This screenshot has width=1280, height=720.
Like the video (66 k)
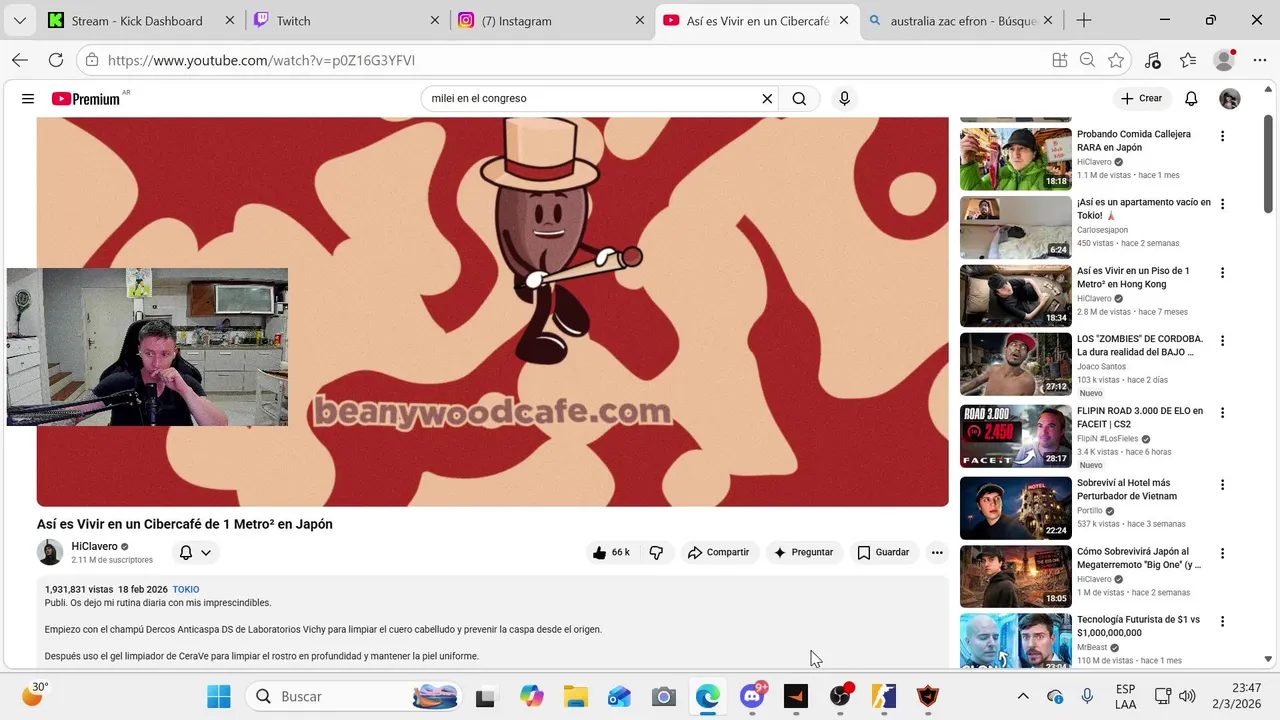pos(611,552)
